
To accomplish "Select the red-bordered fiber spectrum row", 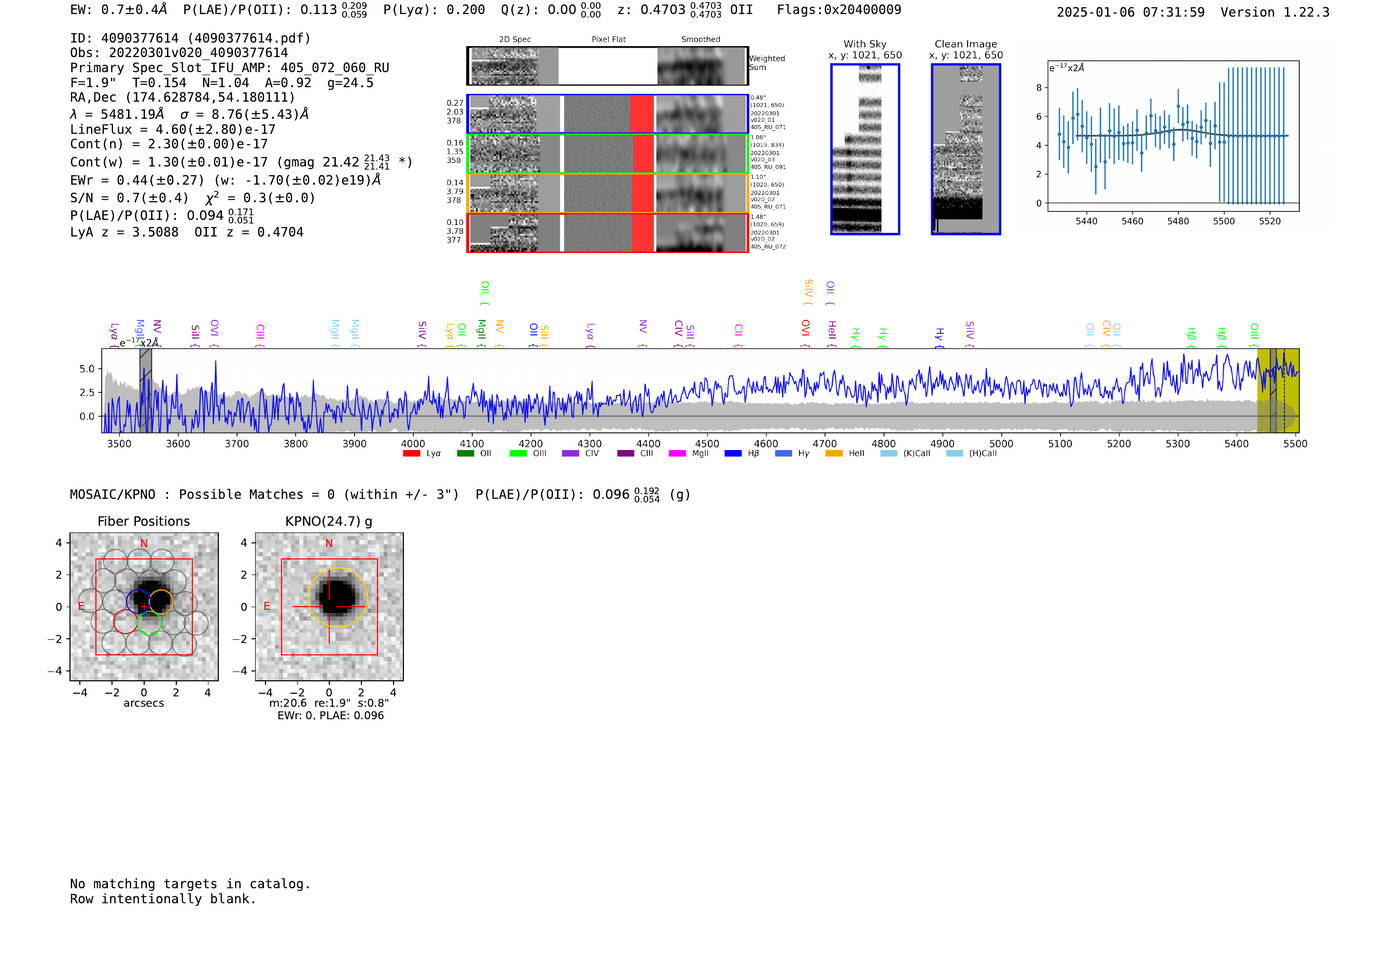I will click(607, 233).
